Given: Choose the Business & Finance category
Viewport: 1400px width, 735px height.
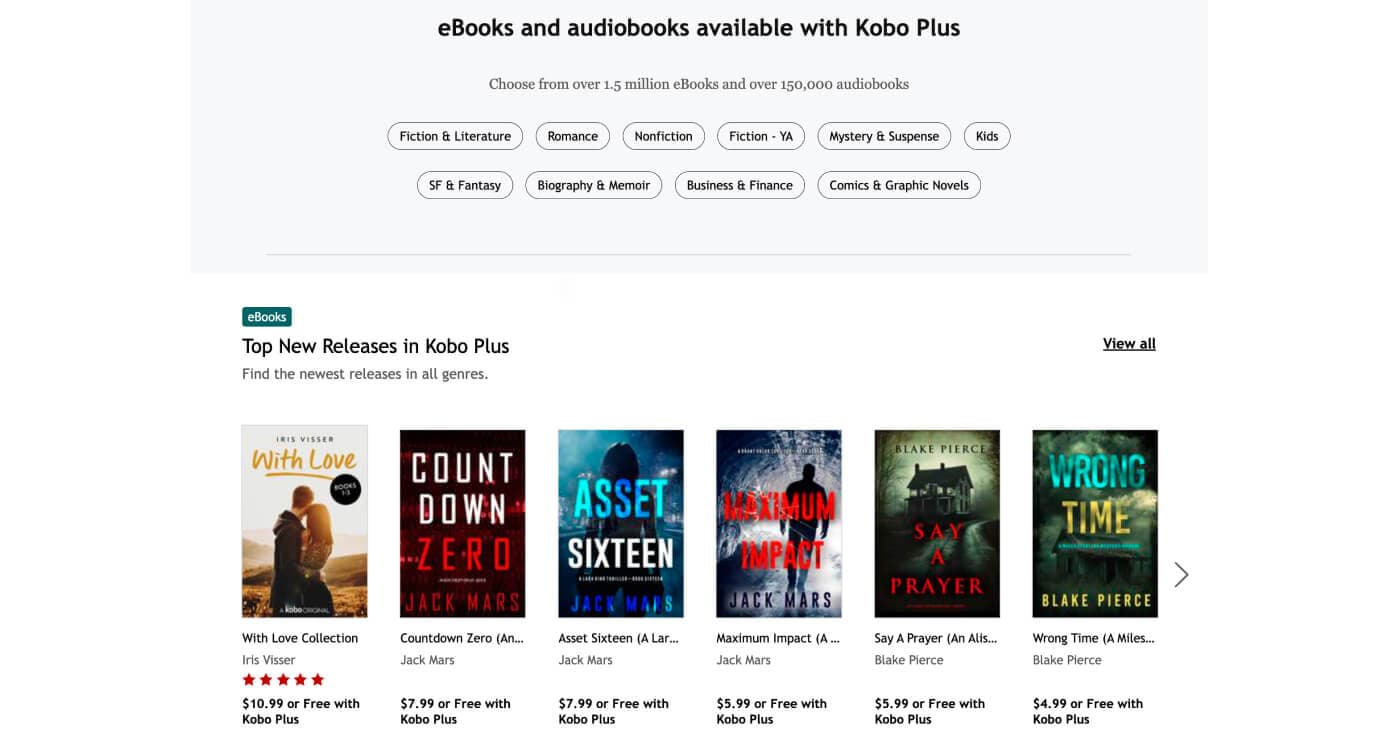Looking at the screenshot, I should 739,185.
